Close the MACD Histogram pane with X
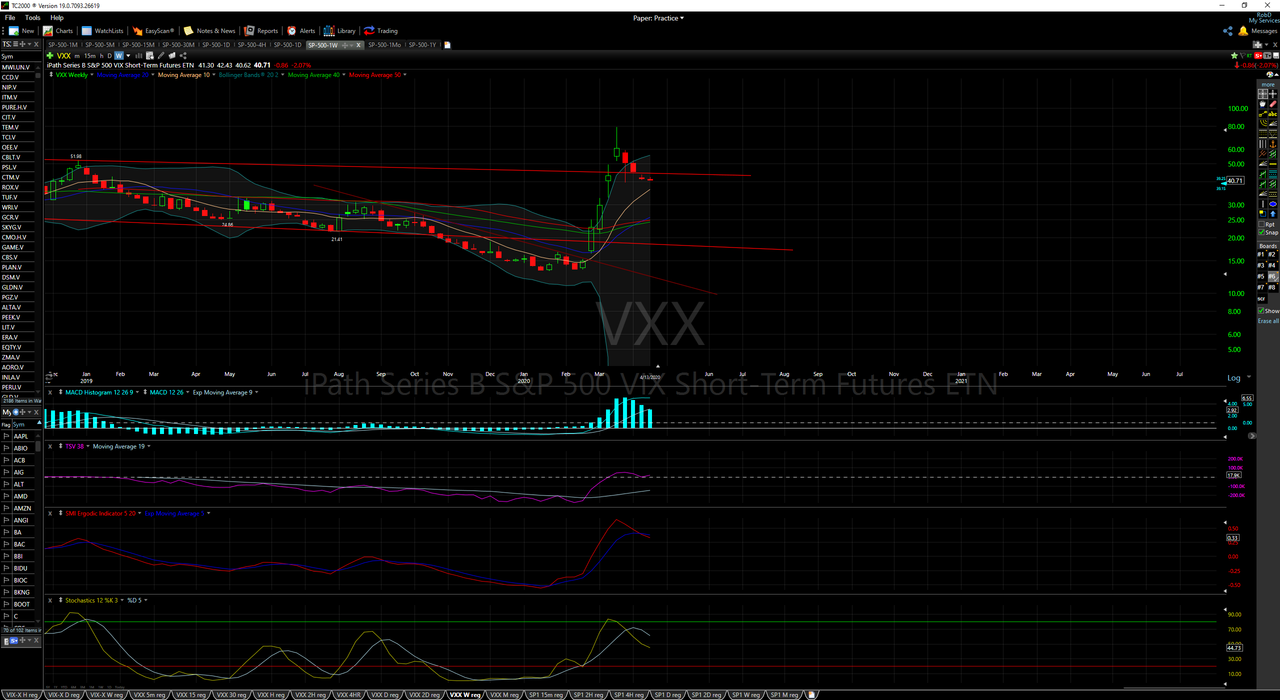Screen dimensions: 1280x700 pyautogui.click(x=50, y=392)
